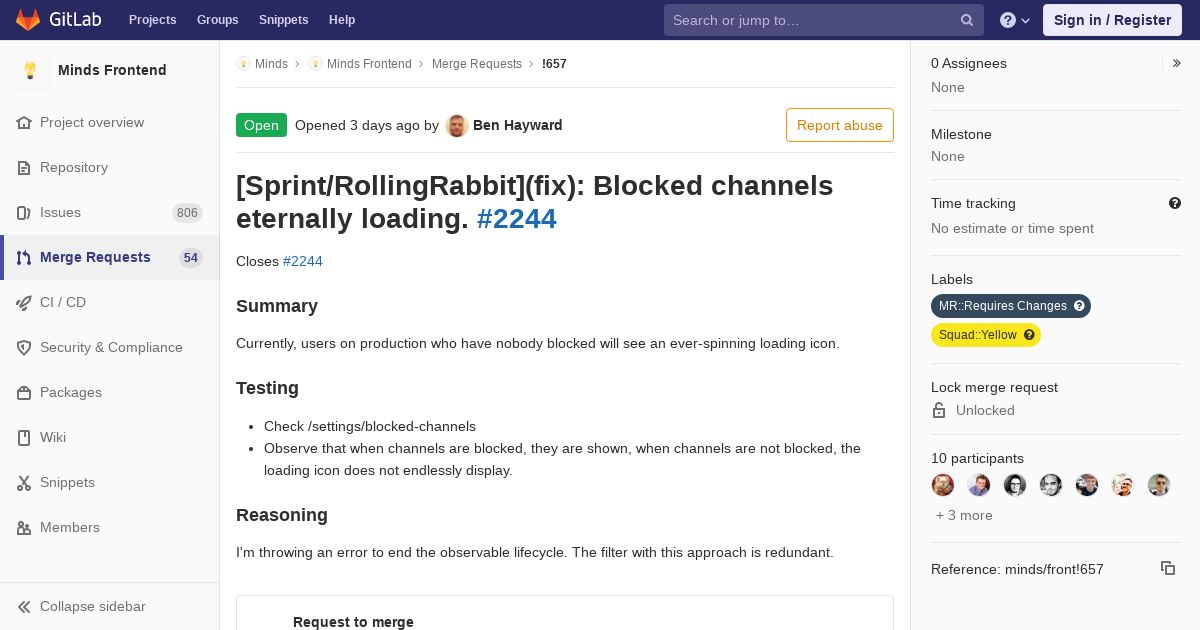Click the third participant avatar

coord(1015,485)
